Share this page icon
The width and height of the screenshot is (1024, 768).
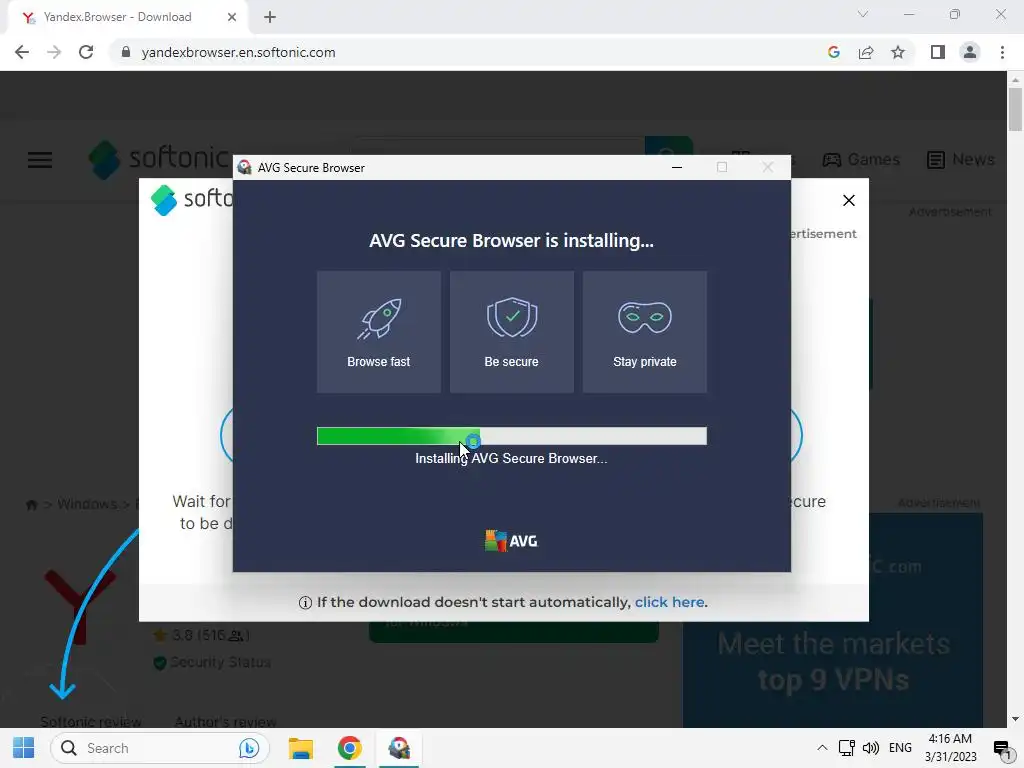pos(866,52)
